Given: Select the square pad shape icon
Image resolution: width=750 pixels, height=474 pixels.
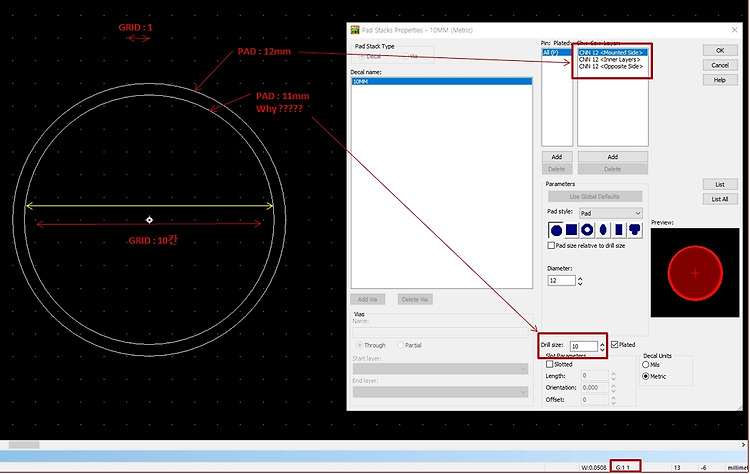Looking at the screenshot, I should (572, 230).
